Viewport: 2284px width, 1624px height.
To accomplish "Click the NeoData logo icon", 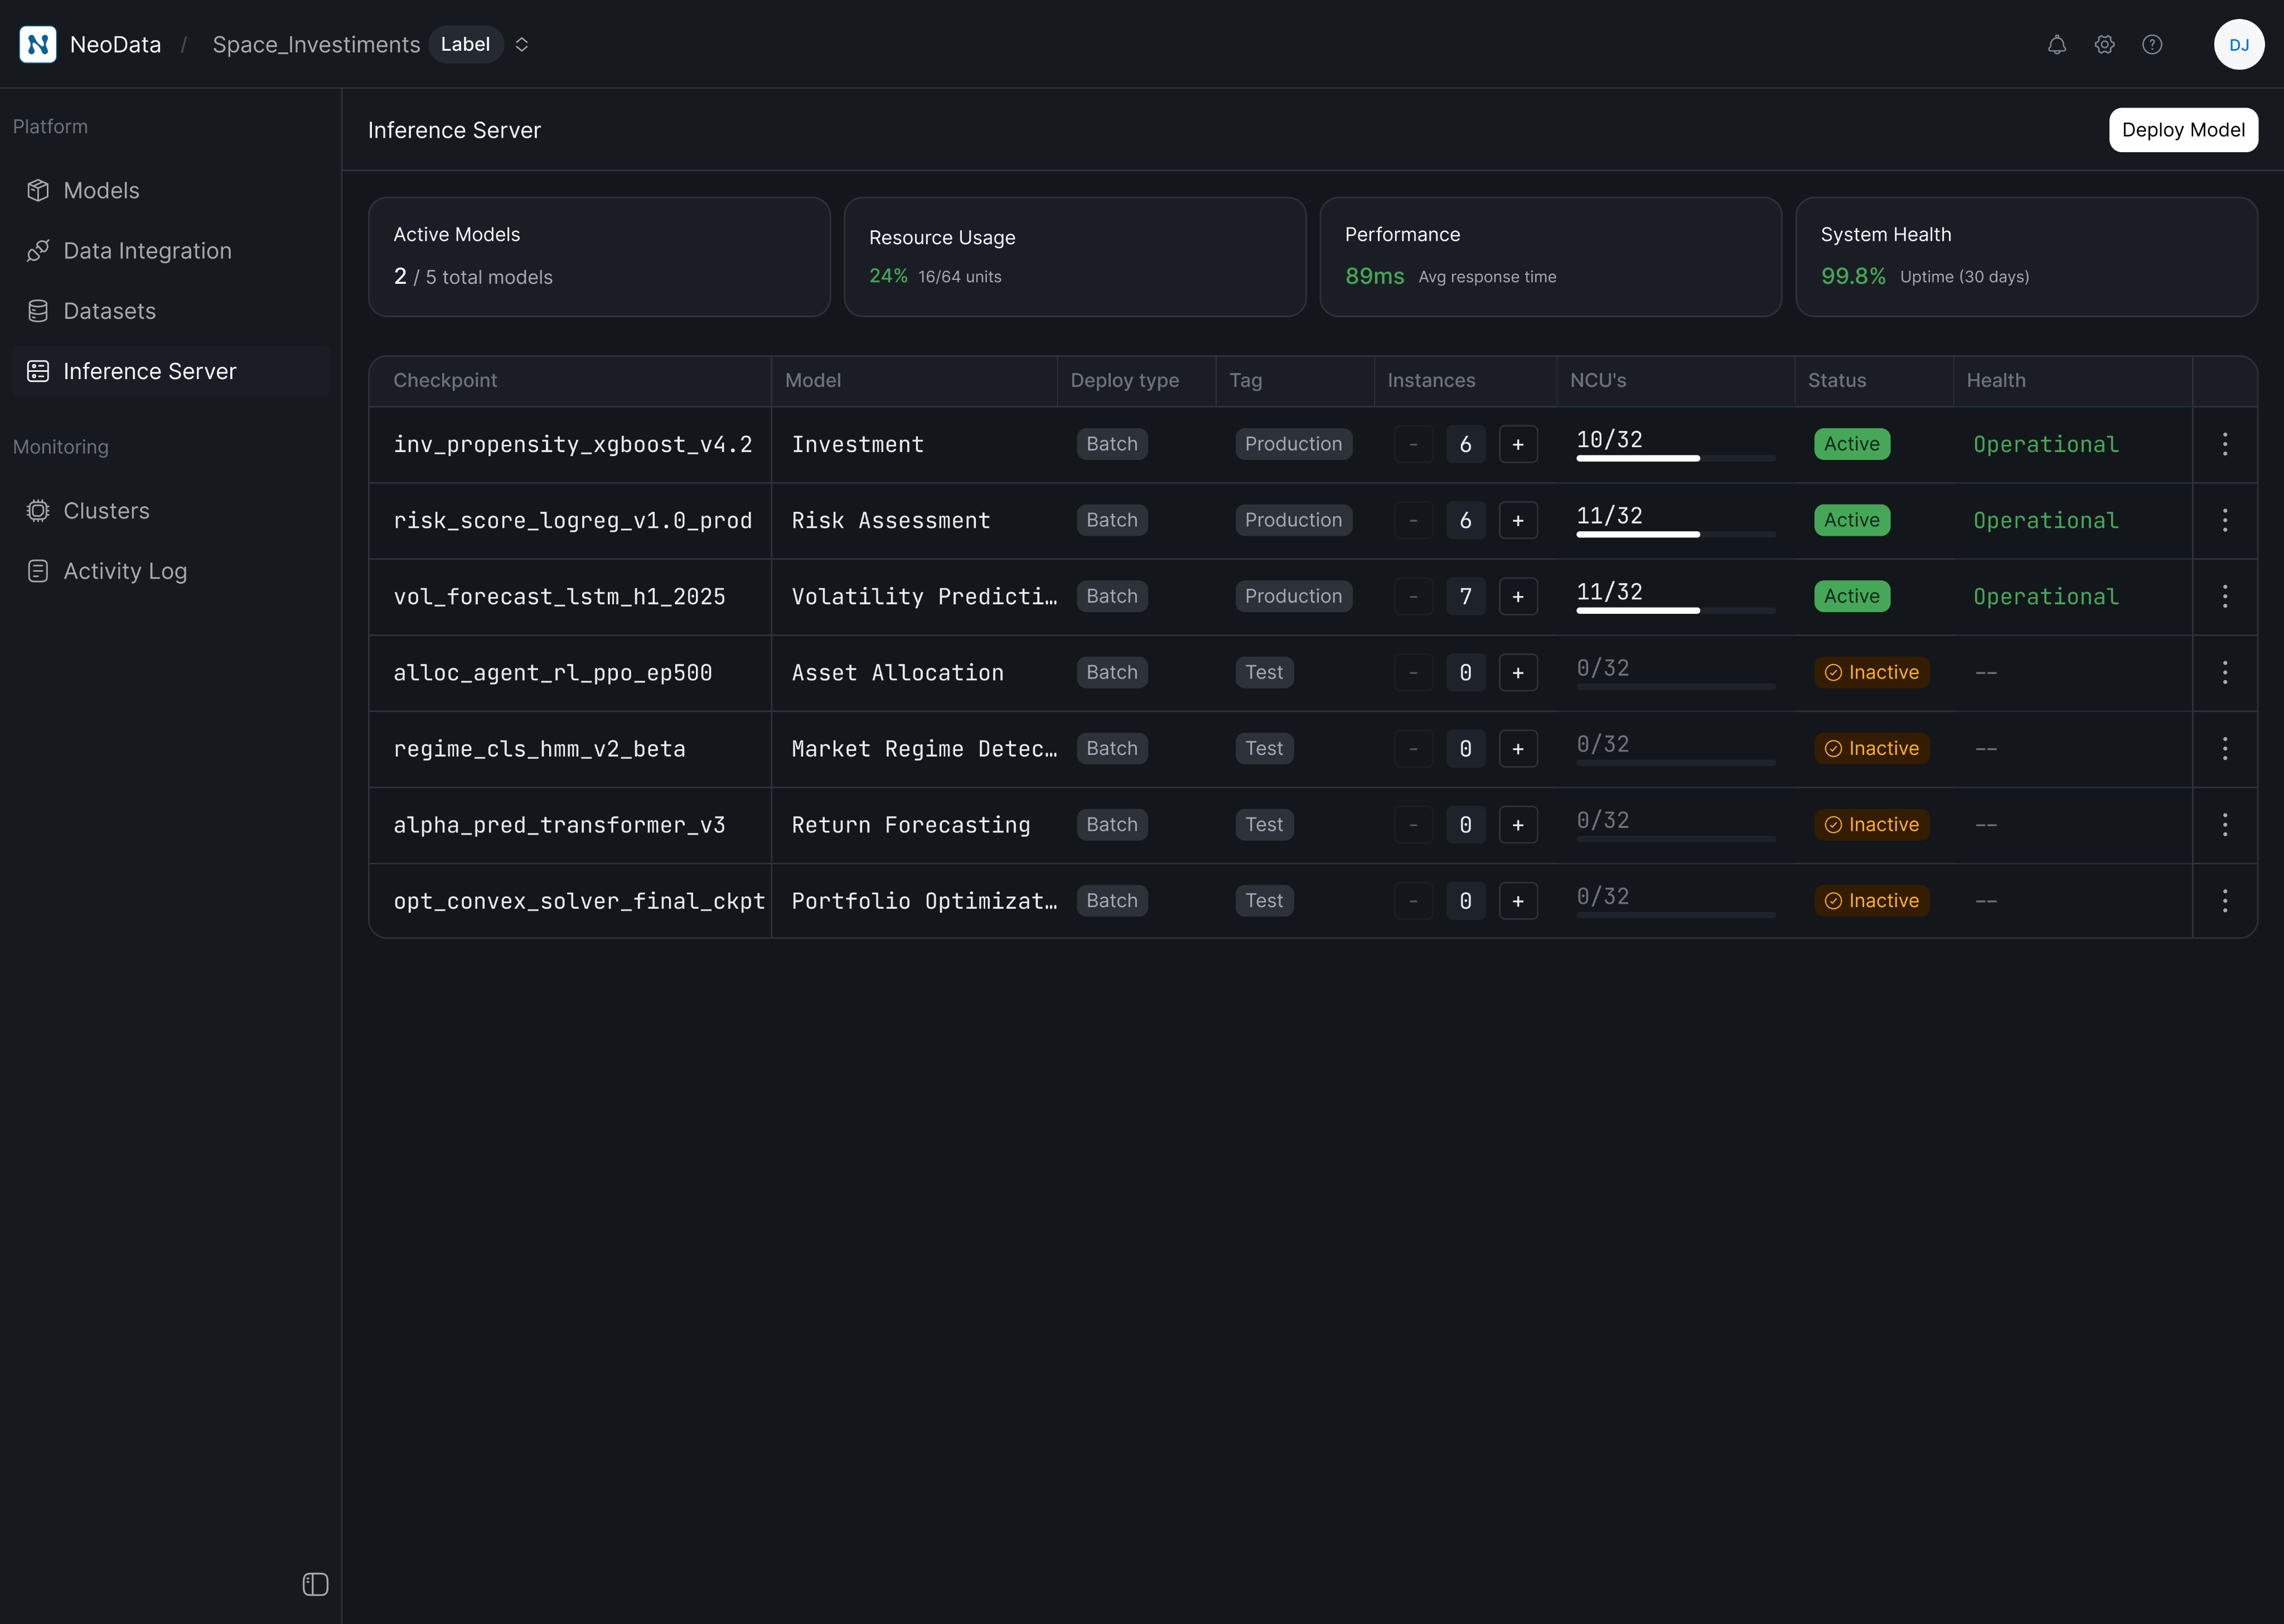I will [38, 45].
